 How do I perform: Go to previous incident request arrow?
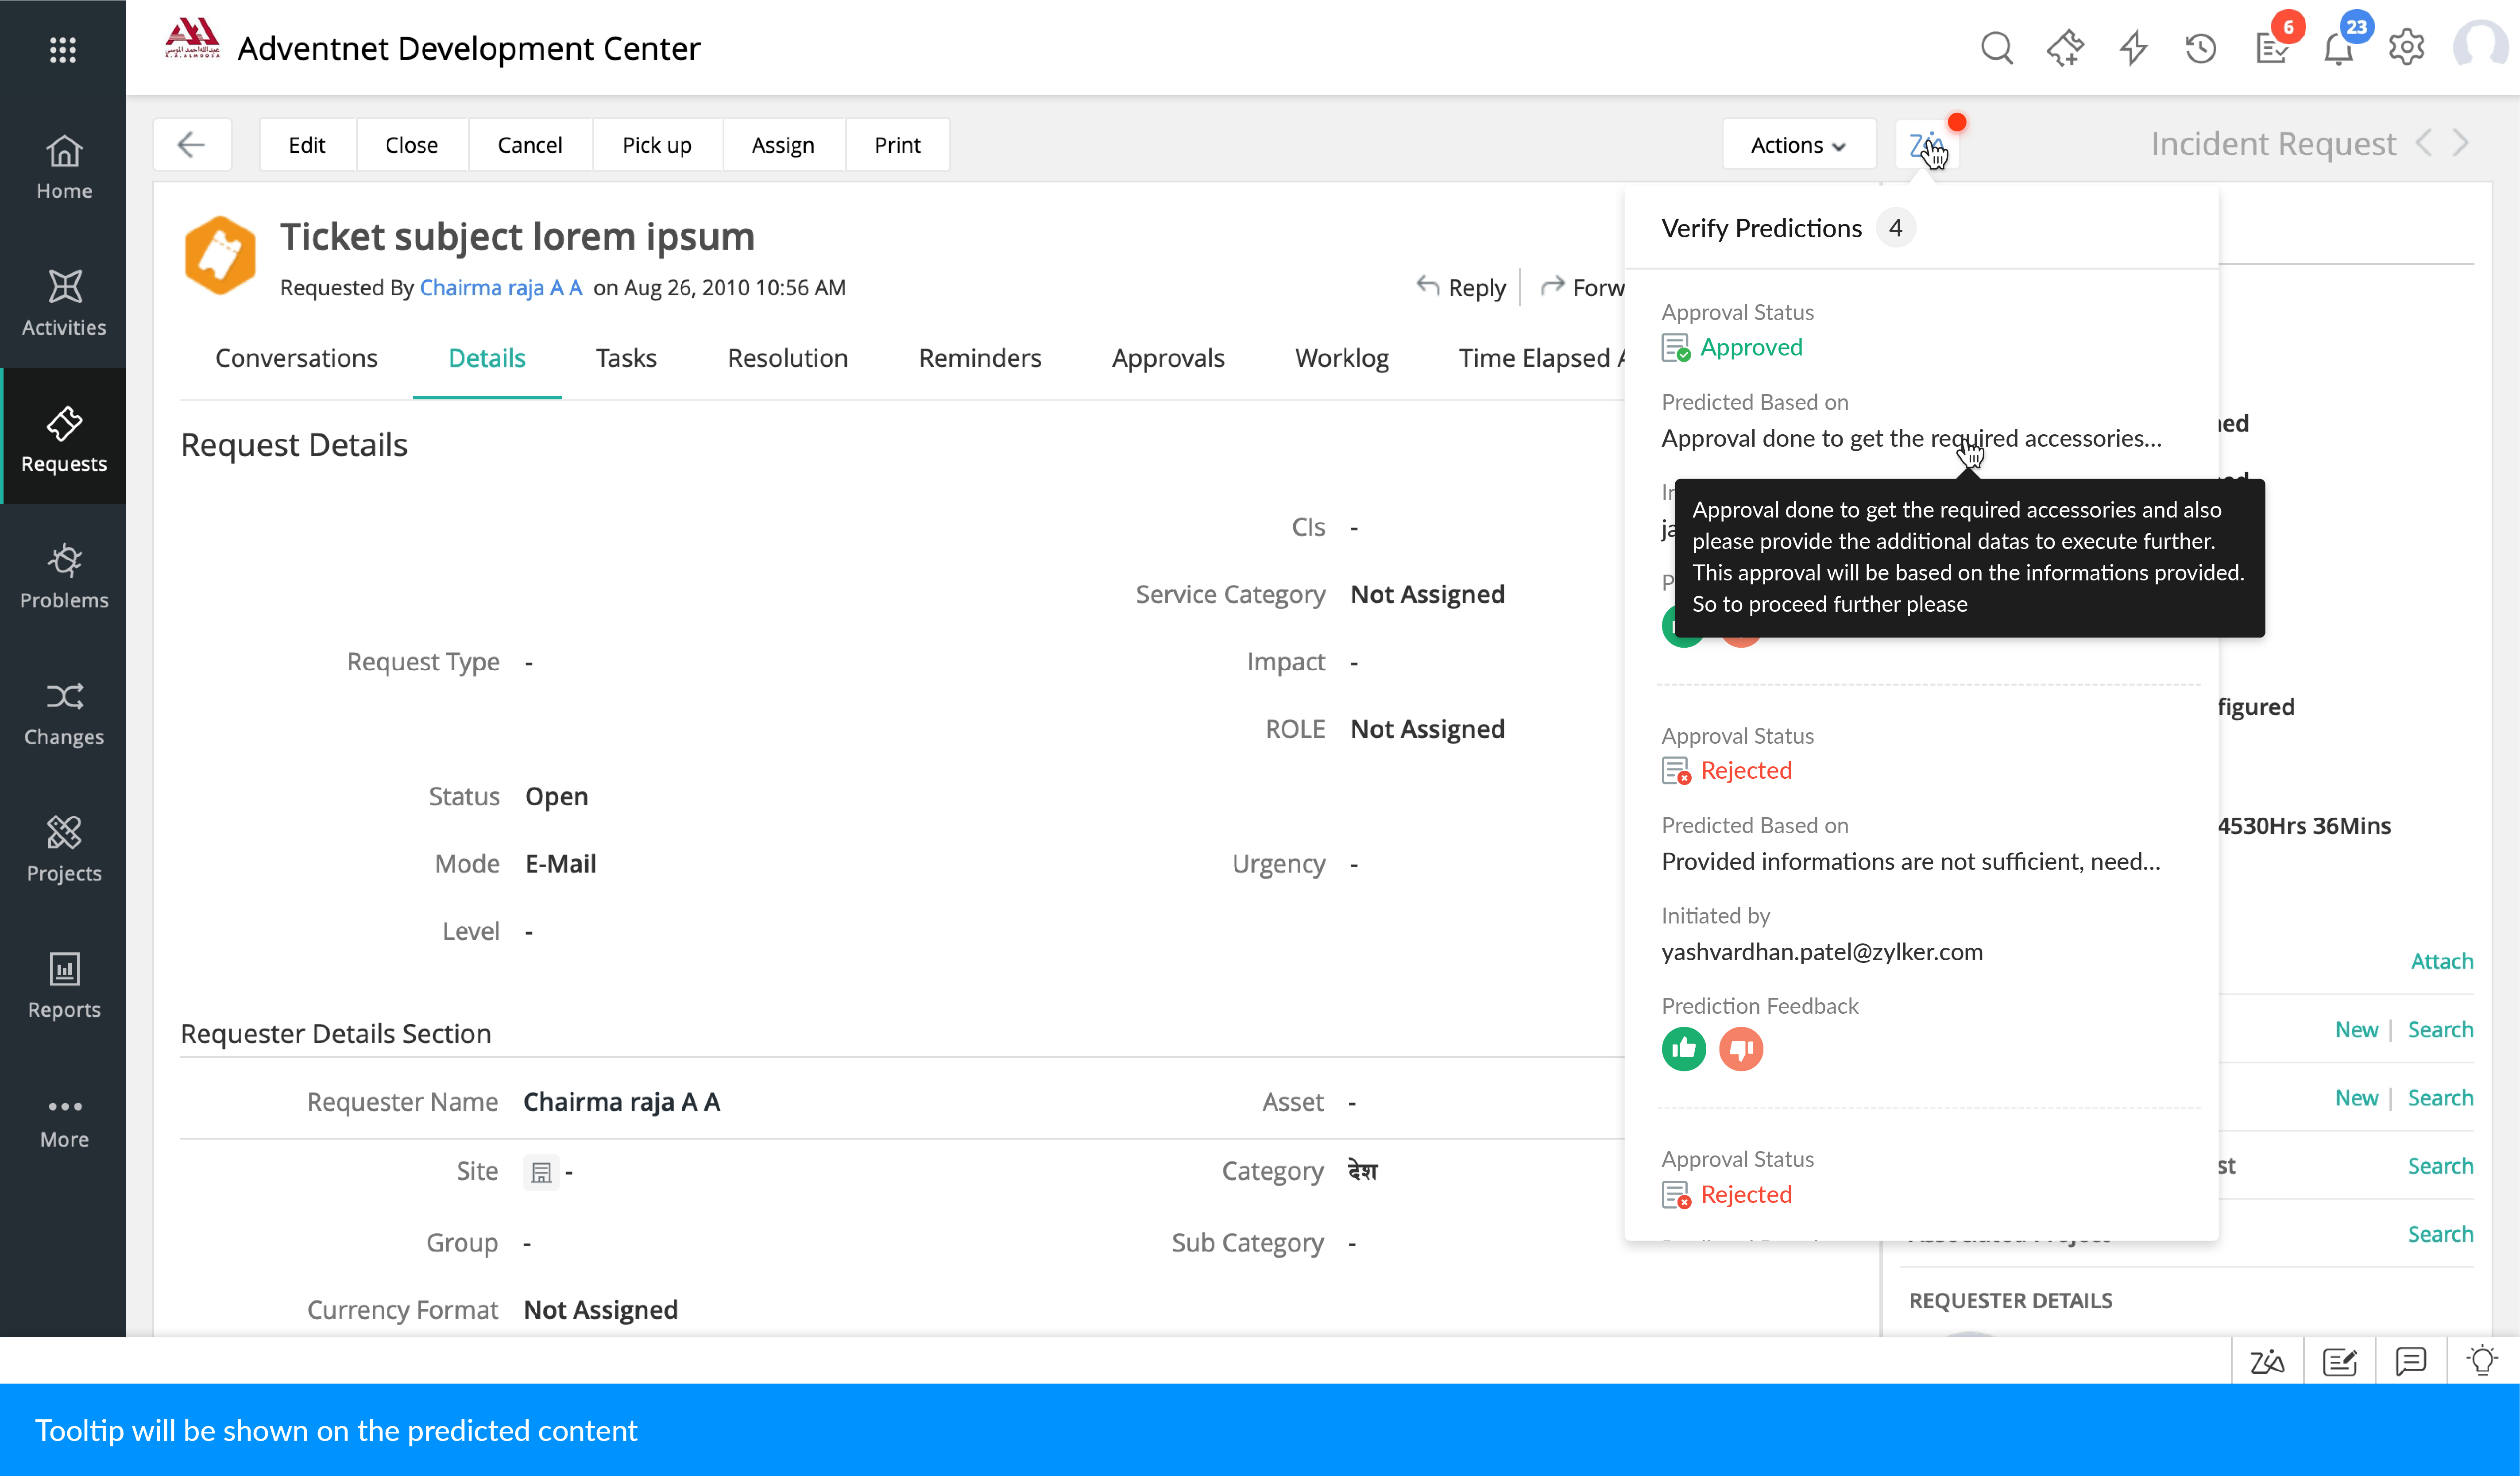(2423, 144)
